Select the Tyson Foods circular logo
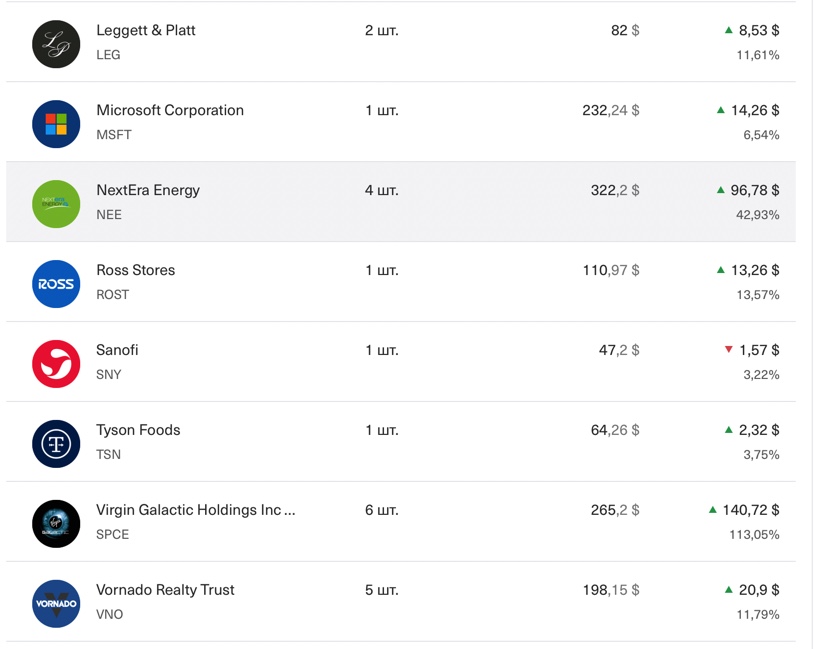This screenshot has width=824, height=649. tap(56, 444)
